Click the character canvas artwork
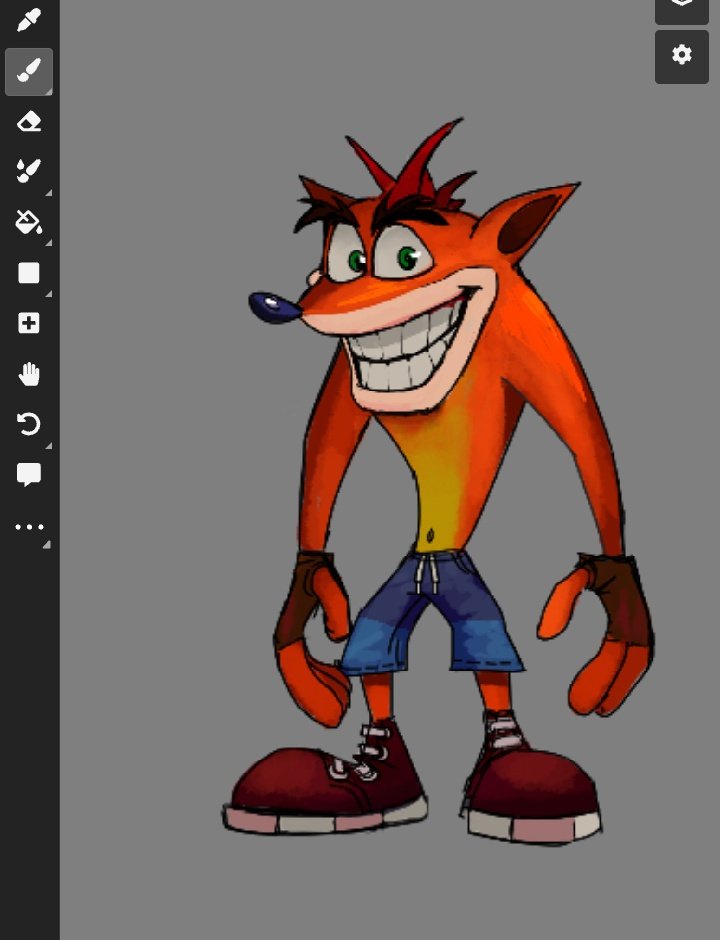The image size is (720, 940). pyautogui.click(x=438, y=483)
